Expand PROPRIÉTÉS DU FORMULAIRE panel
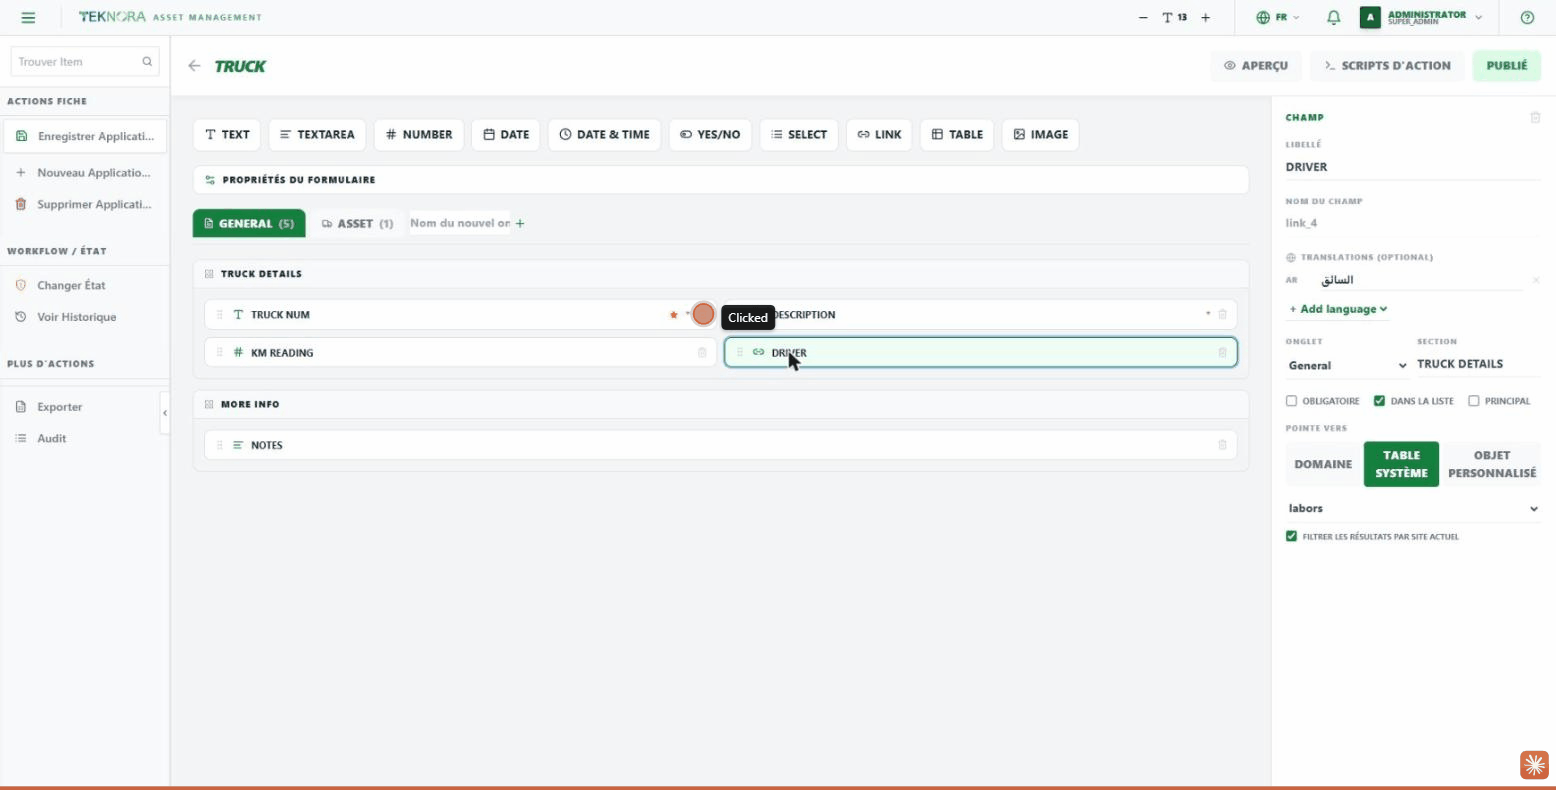The image size is (1556, 790). [721, 180]
